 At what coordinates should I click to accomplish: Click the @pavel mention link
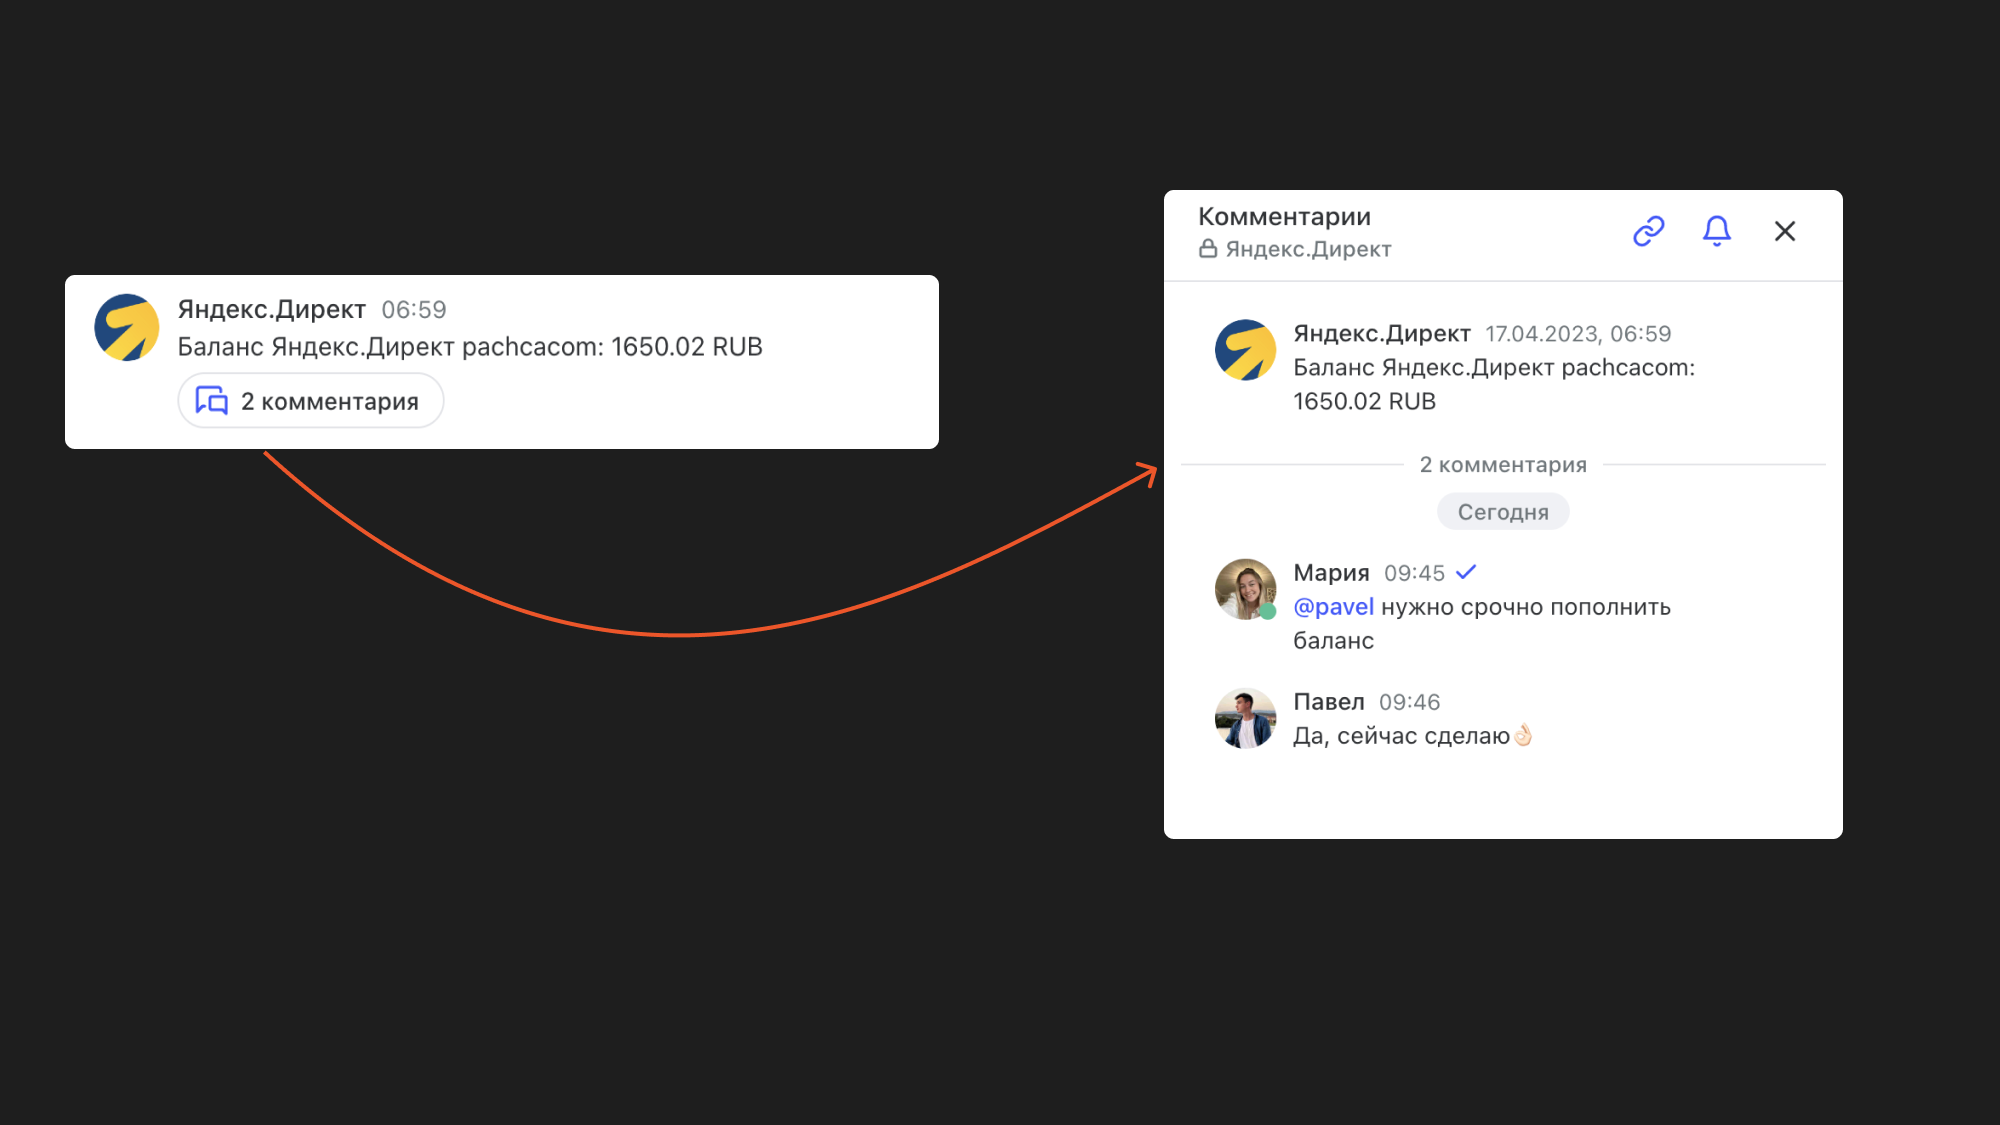[1333, 607]
